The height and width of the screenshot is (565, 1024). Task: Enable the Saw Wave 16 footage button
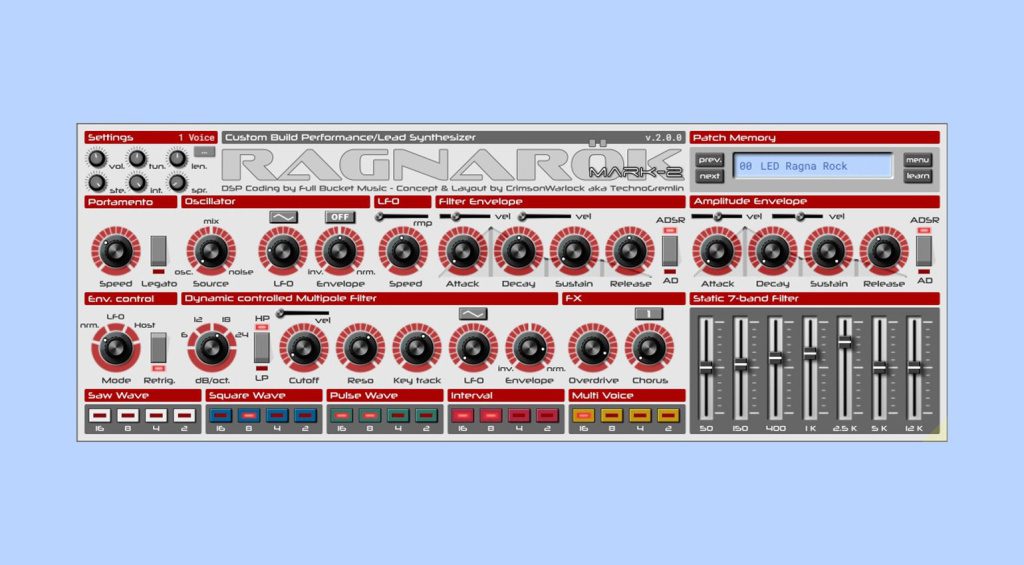click(x=99, y=414)
